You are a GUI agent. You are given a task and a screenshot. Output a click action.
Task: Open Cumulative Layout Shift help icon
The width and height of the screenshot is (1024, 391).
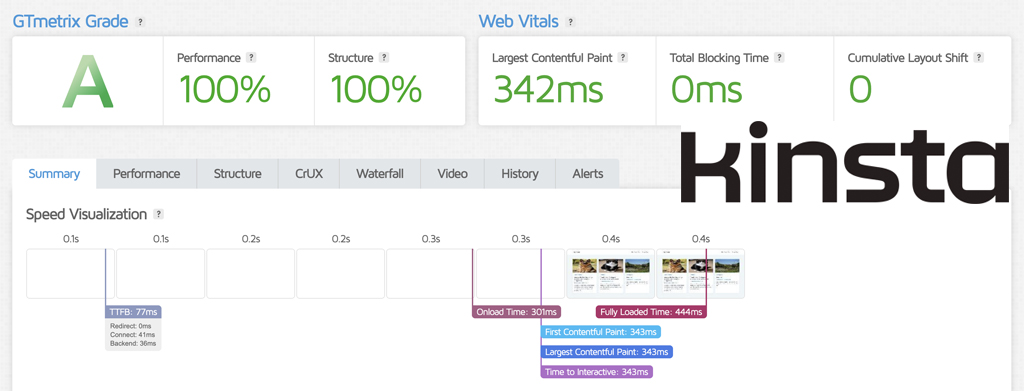coord(978,57)
